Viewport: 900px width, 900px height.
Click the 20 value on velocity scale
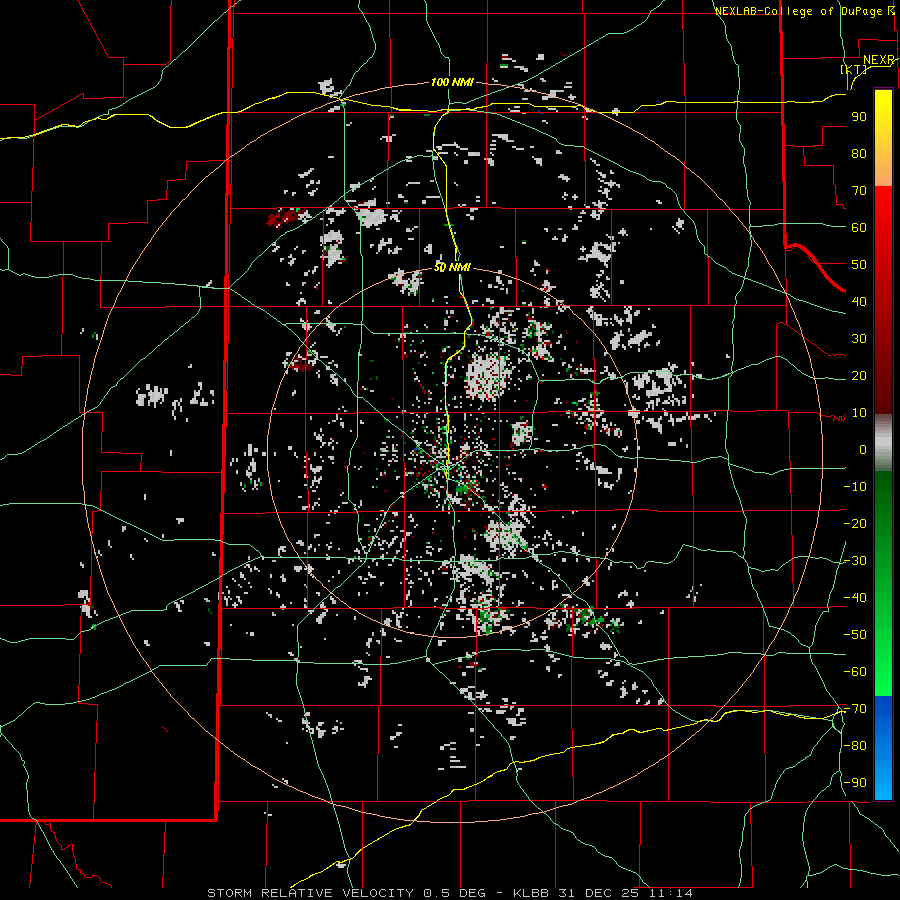pyautogui.click(x=859, y=375)
